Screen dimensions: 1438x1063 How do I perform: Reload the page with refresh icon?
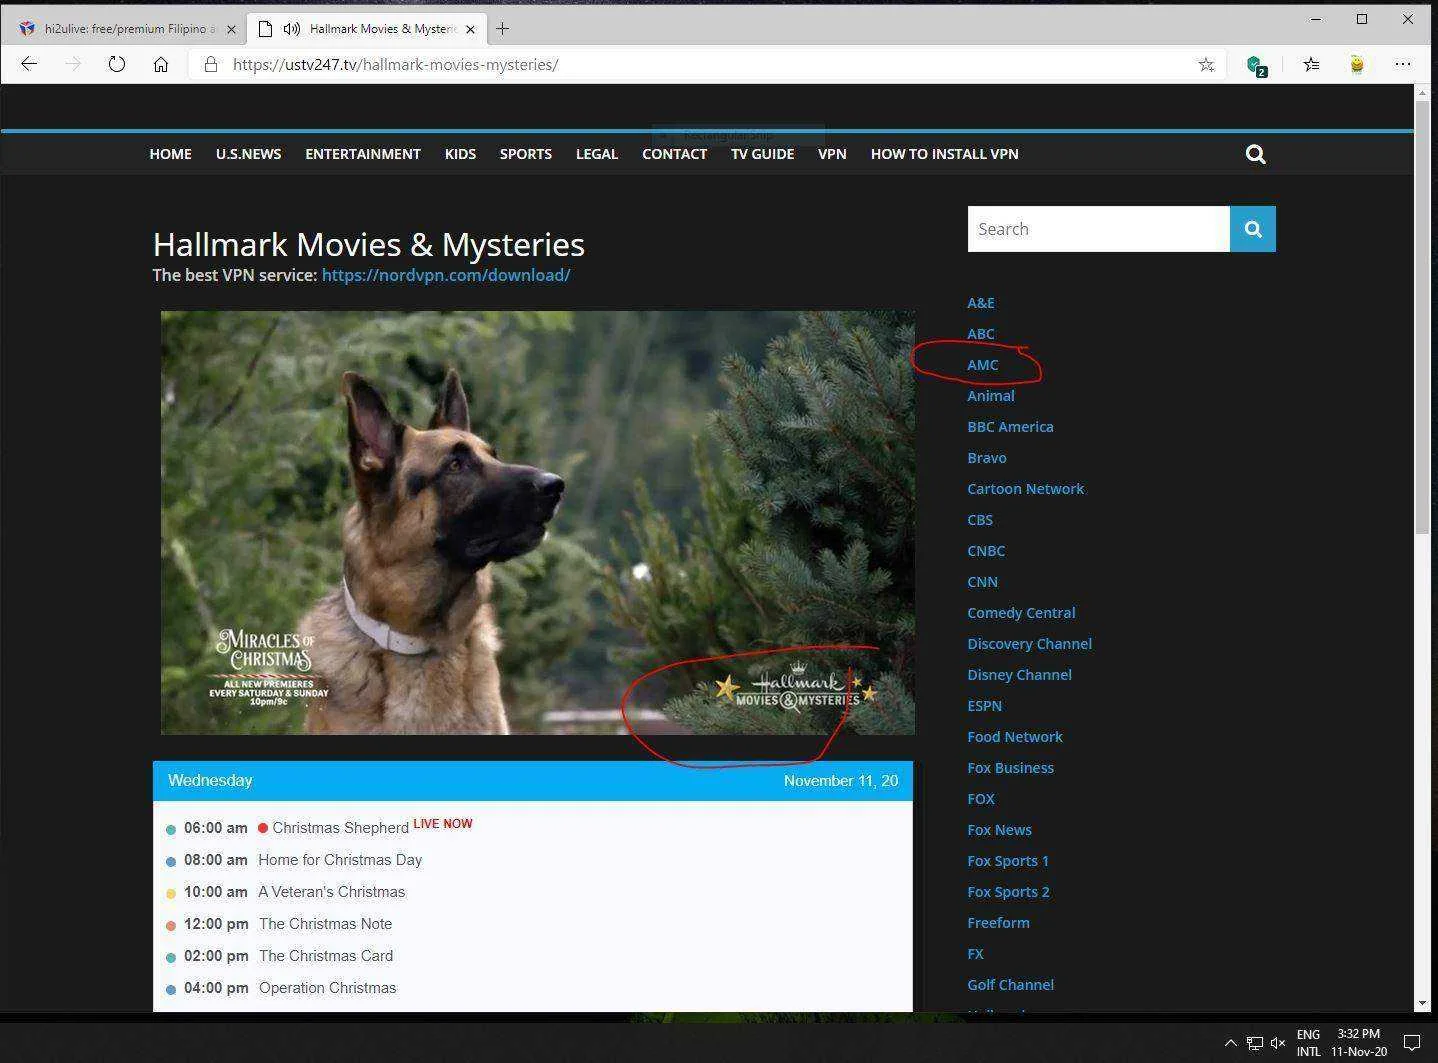(117, 64)
